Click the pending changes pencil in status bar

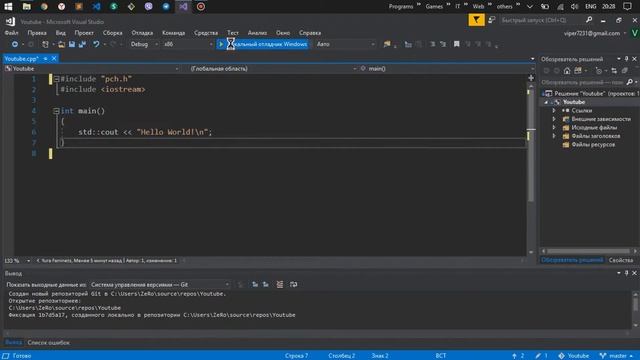click(541, 356)
